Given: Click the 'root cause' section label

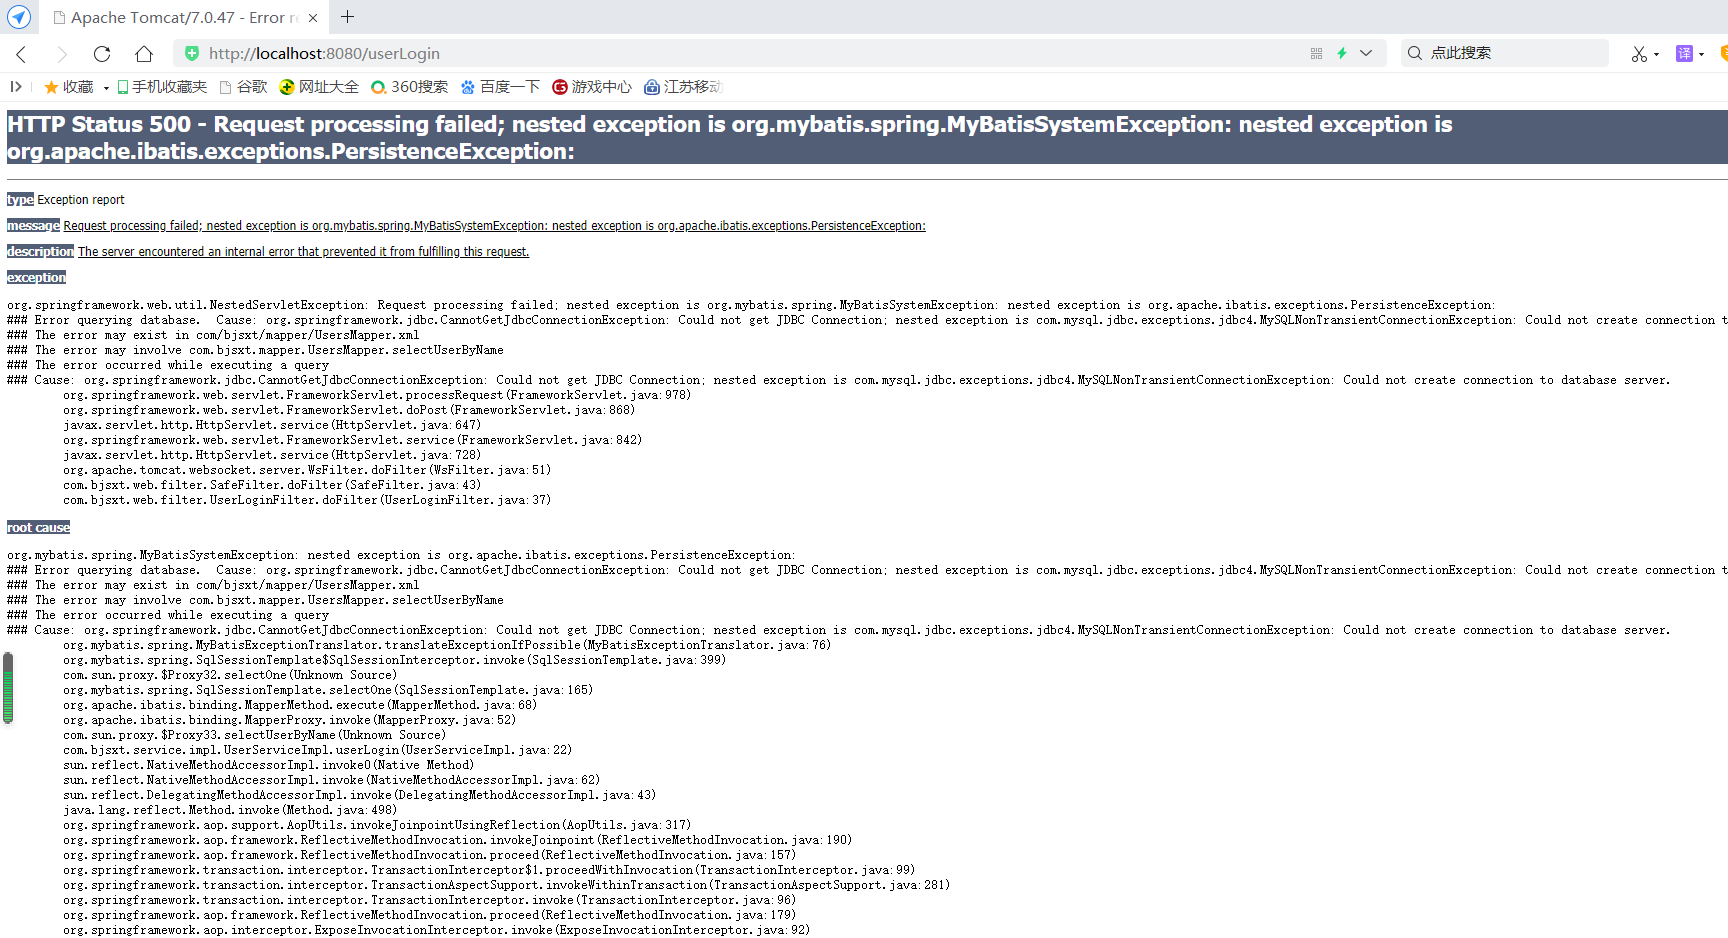Looking at the screenshot, I should [38, 528].
